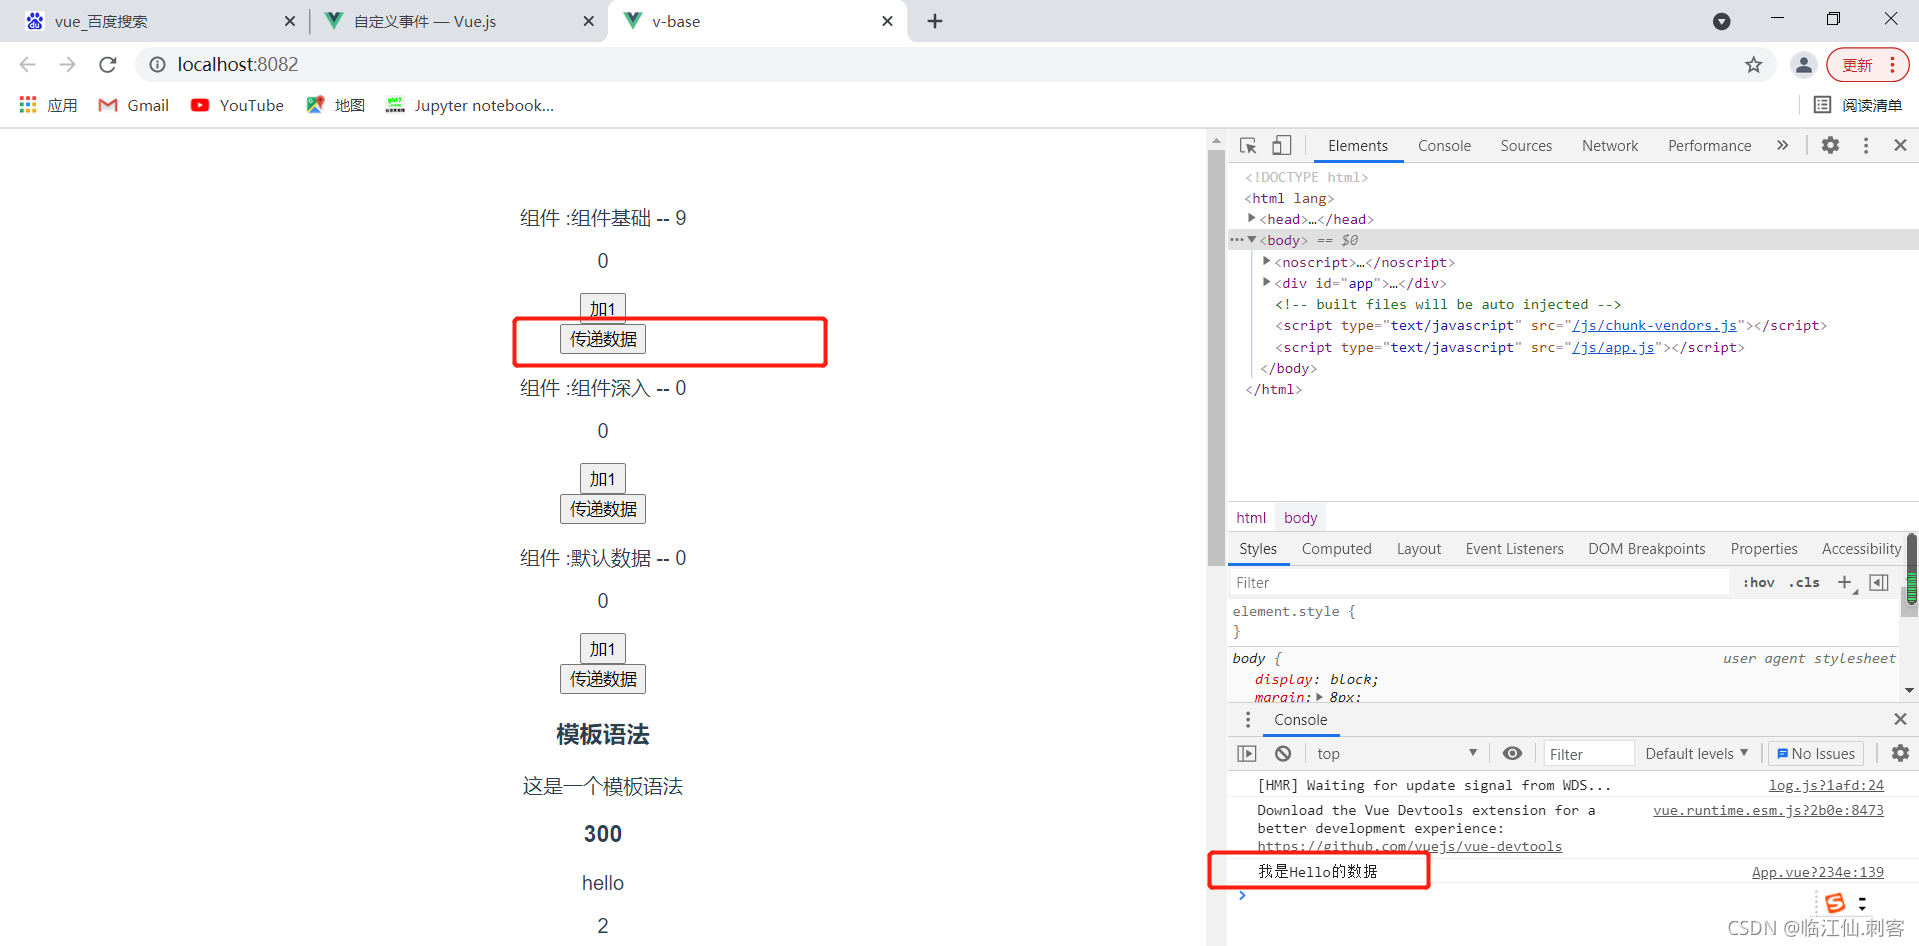Collapse the body element node
The image size is (1919, 946).
click(1251, 239)
